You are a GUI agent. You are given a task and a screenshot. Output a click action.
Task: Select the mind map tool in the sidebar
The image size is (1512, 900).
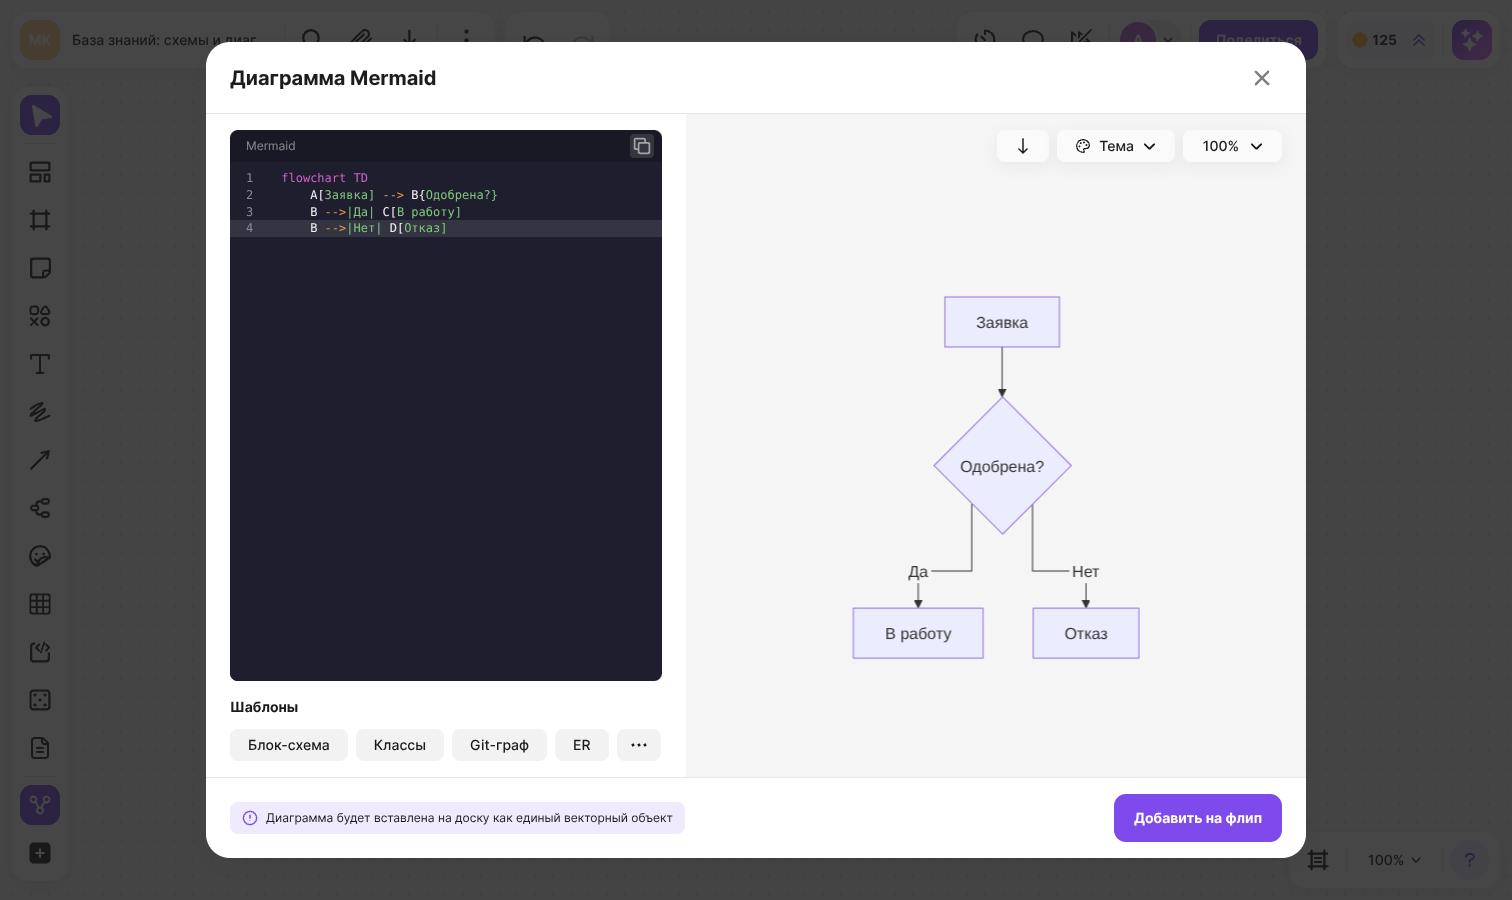(40, 508)
